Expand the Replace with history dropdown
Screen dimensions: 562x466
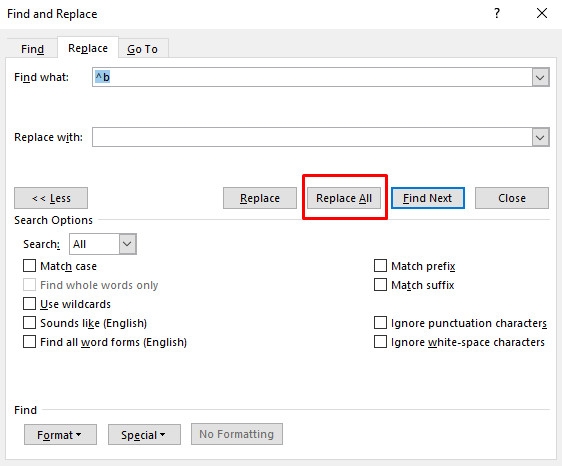coord(540,137)
